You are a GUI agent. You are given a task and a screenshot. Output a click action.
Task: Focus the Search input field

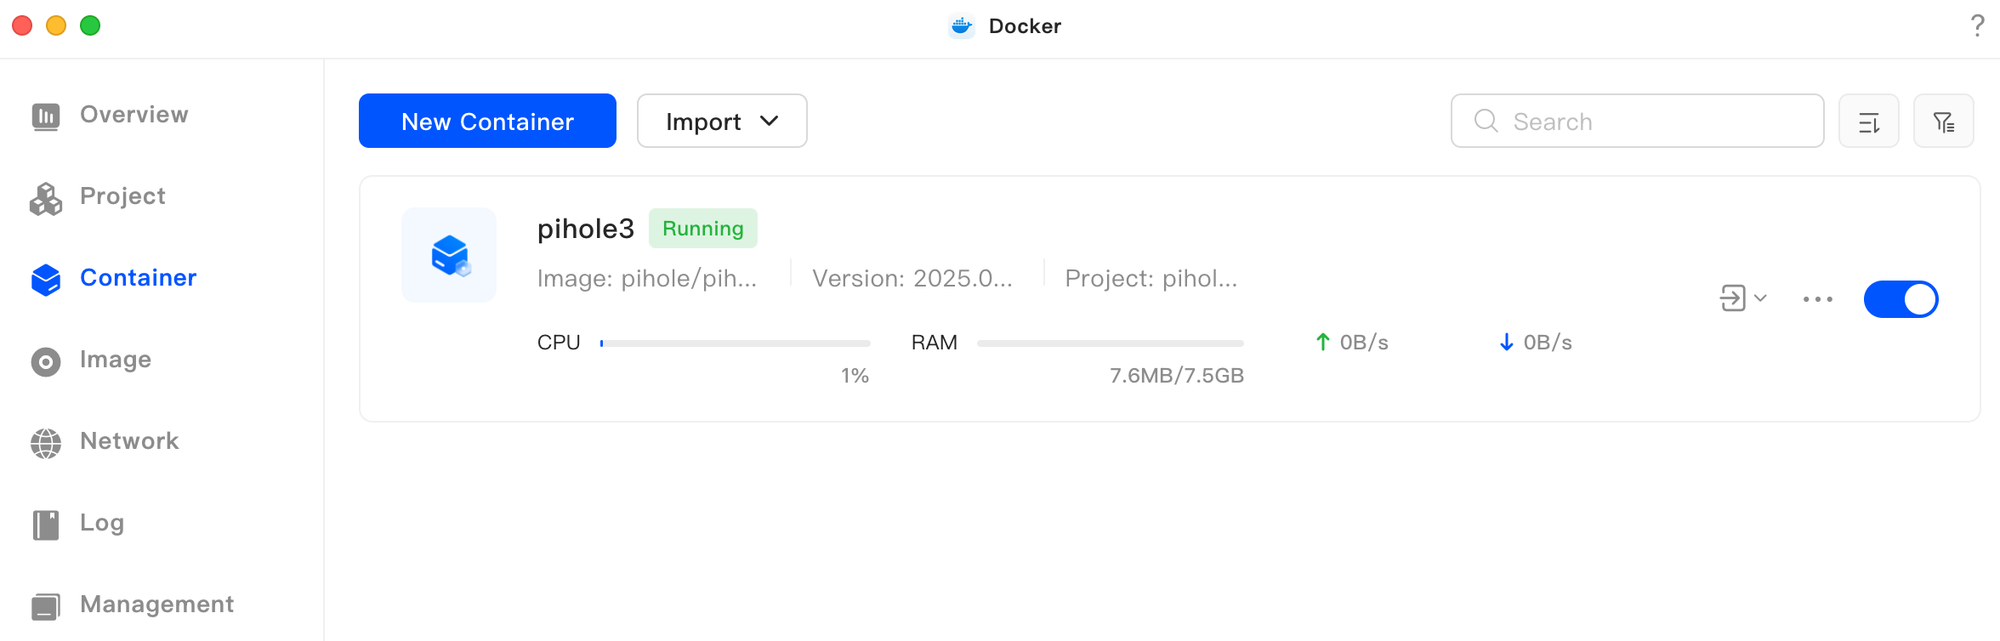tap(1637, 121)
